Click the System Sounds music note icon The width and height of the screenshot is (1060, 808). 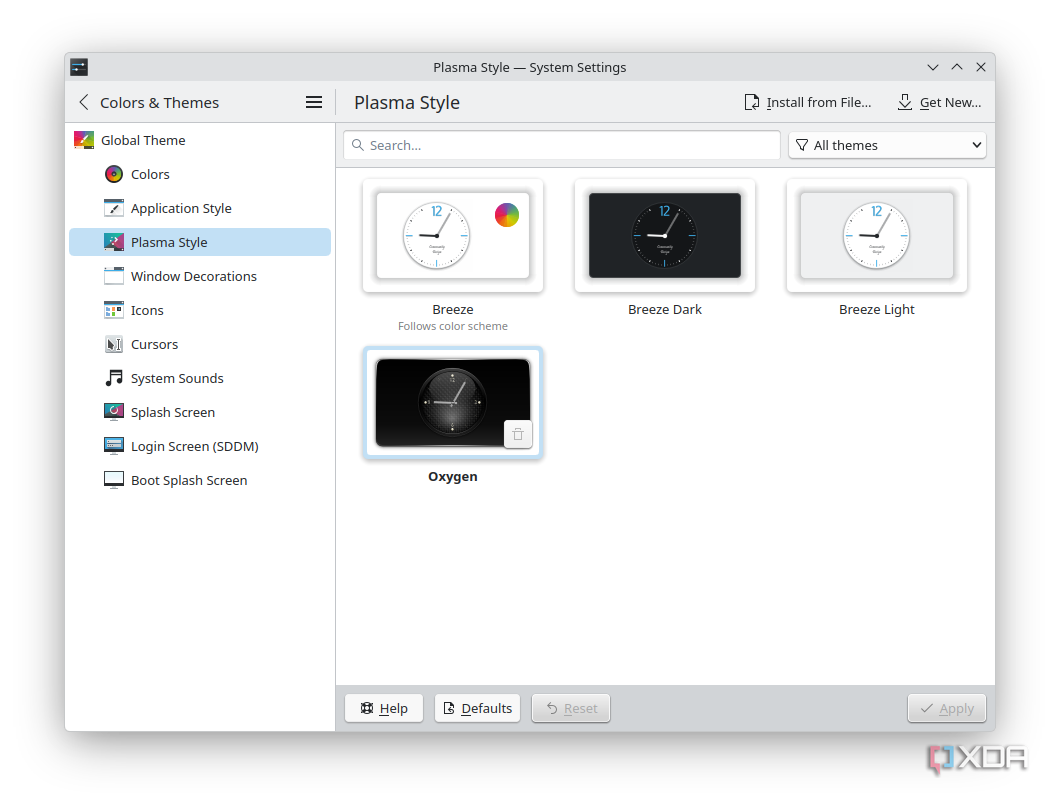tap(114, 377)
